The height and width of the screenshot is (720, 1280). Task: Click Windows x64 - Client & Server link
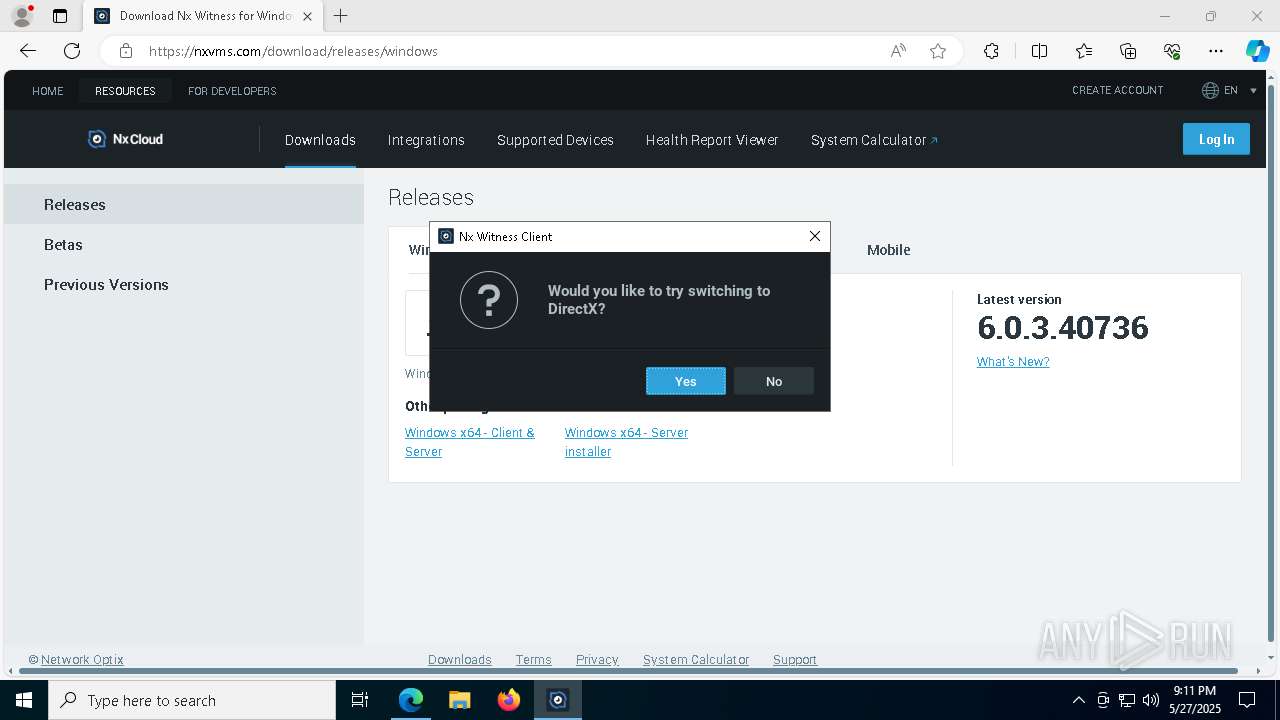point(470,442)
